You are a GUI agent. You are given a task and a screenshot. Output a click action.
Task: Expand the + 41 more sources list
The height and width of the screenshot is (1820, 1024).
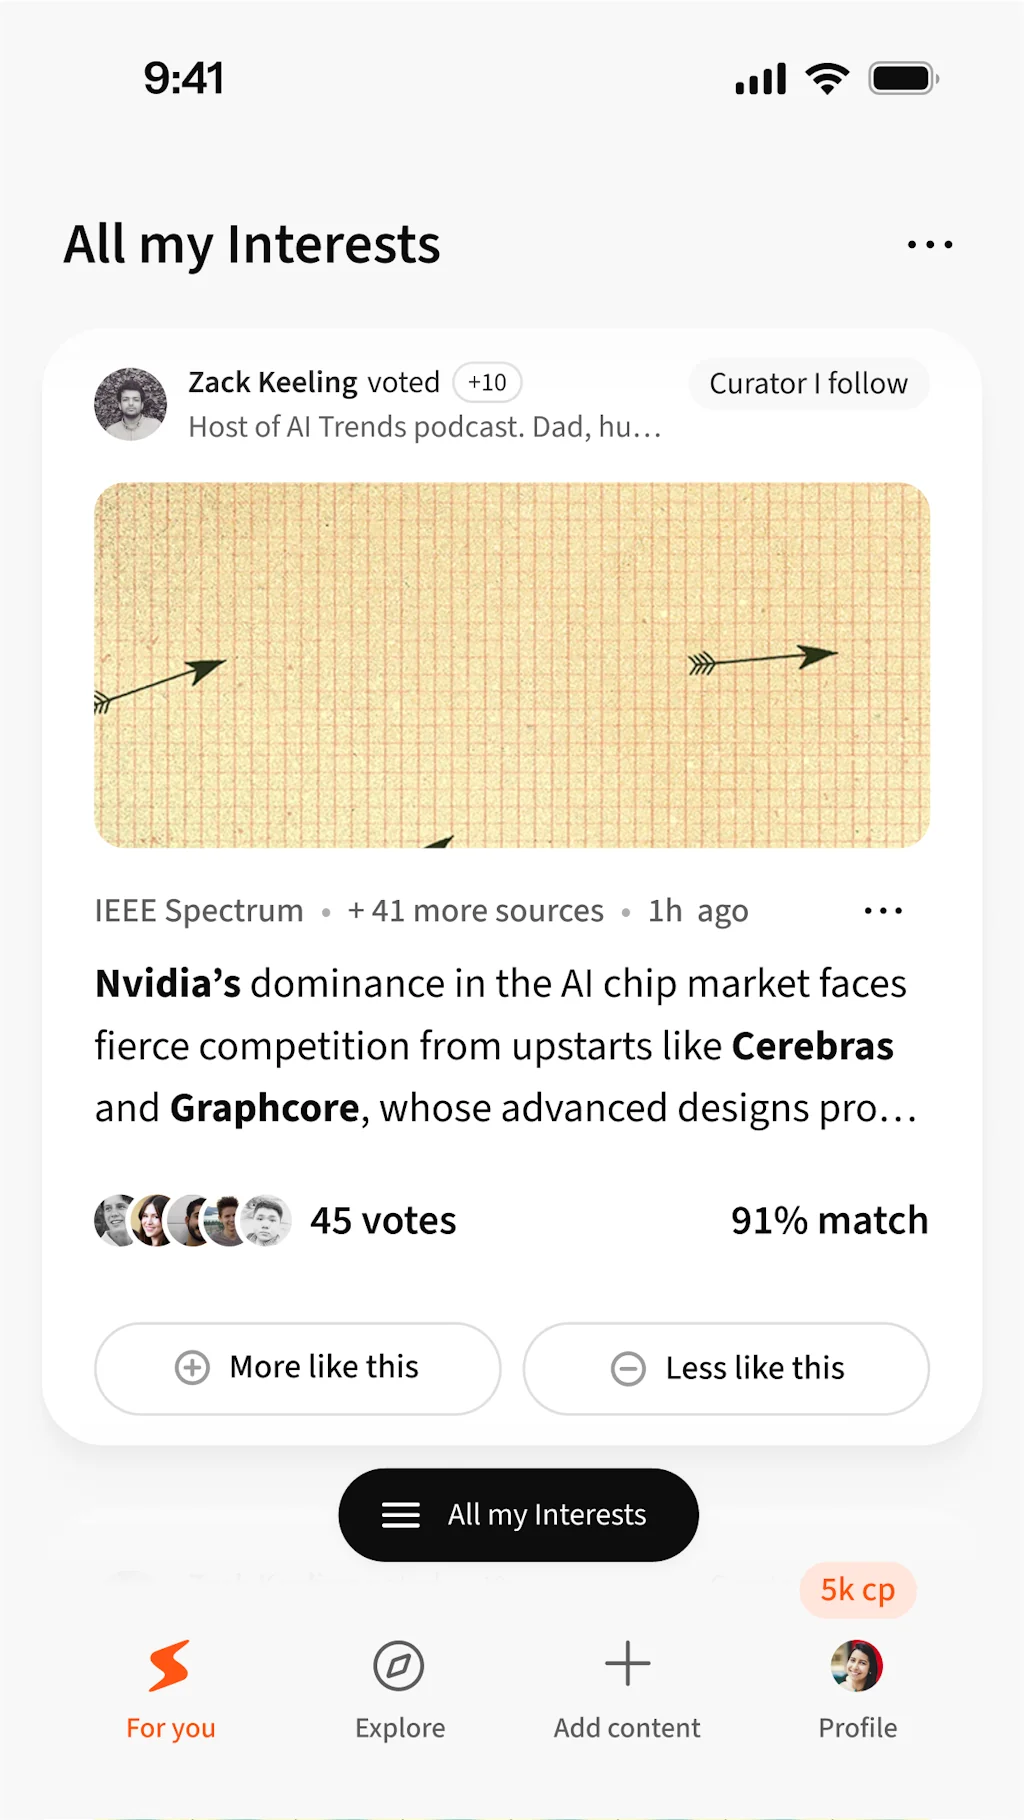pyautogui.click(x=475, y=911)
